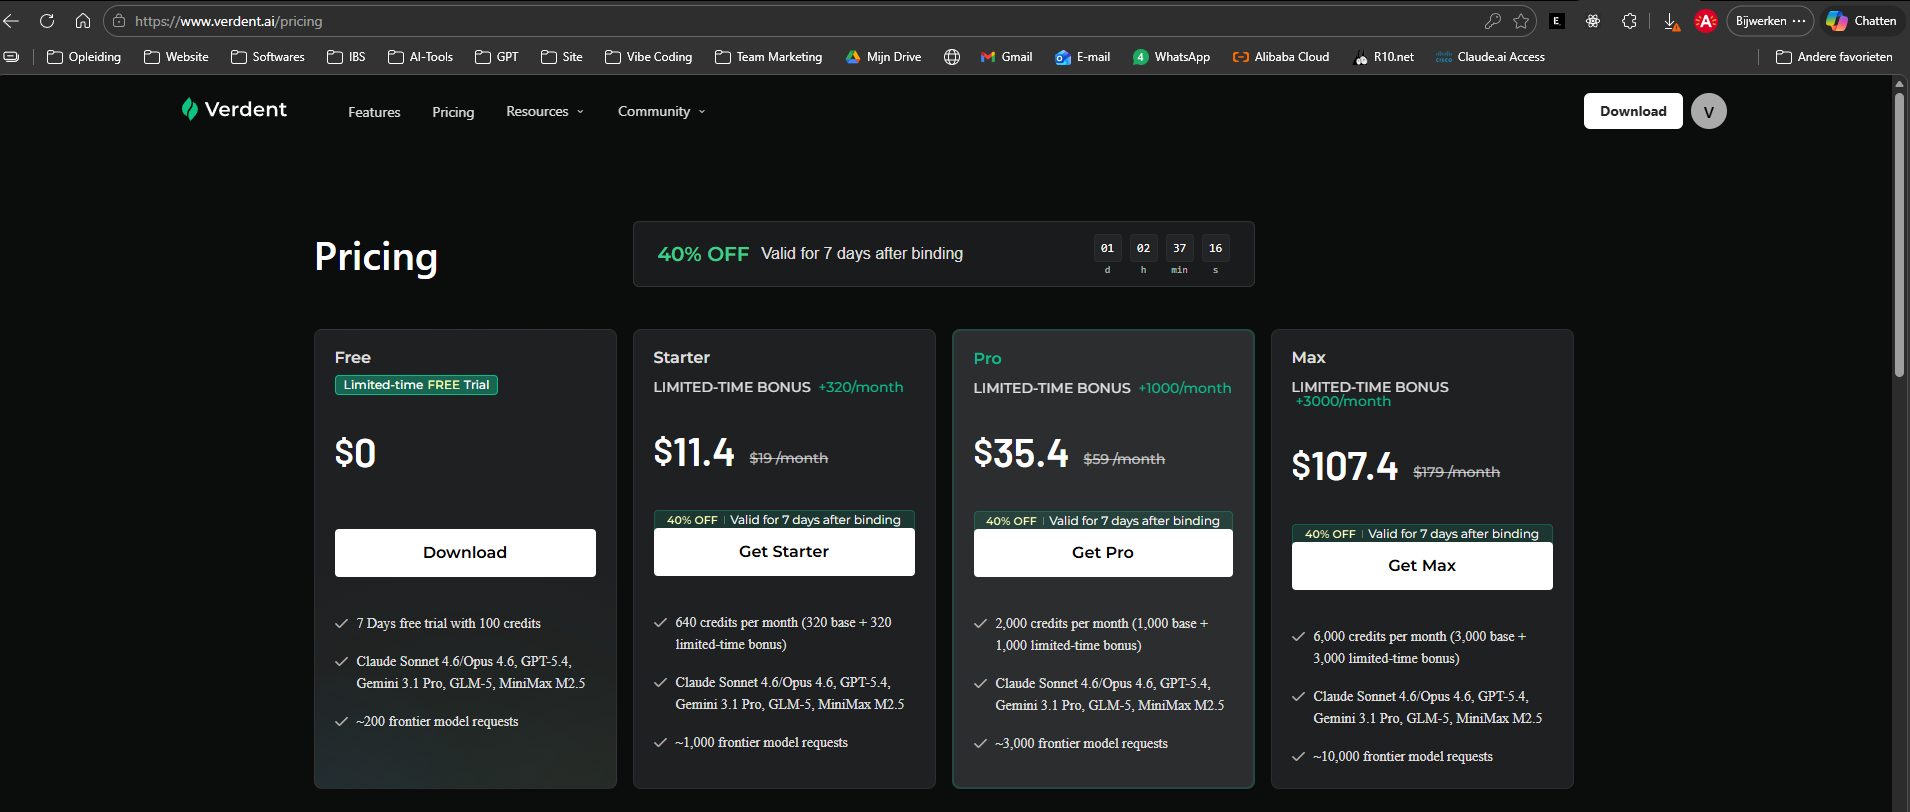Viewport: 1910px width, 812px height.
Task: Open the unnamed globe bookmark
Action: click(952, 57)
